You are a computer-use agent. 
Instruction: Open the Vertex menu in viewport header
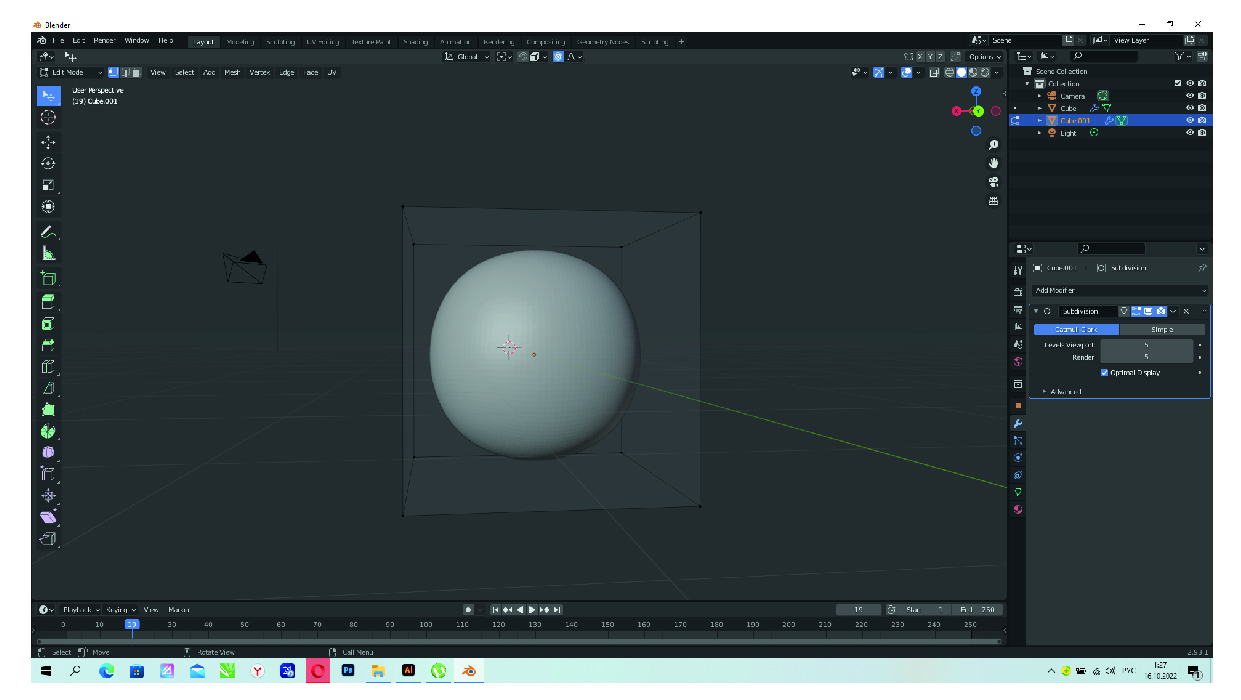[x=259, y=73]
